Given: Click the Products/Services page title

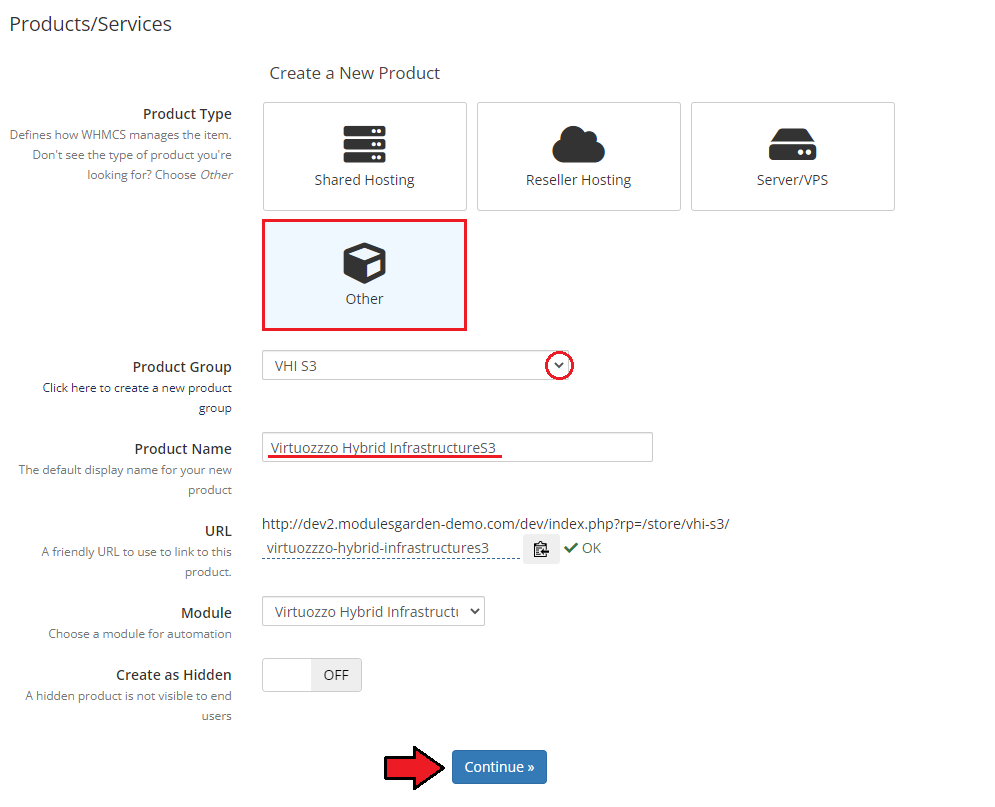Looking at the screenshot, I should pyautogui.click(x=91, y=24).
